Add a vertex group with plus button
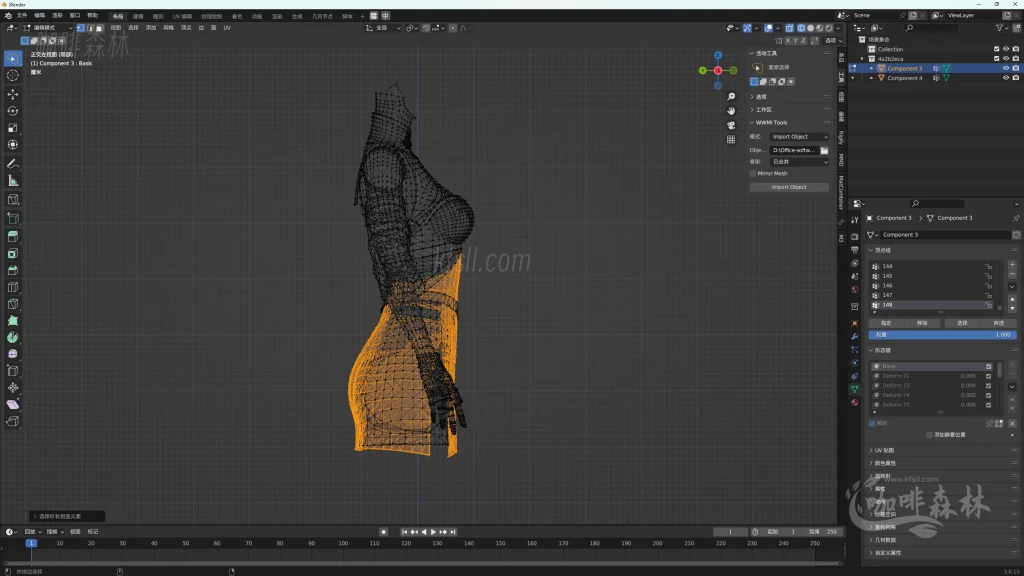This screenshot has width=1024, height=576. point(1012,265)
